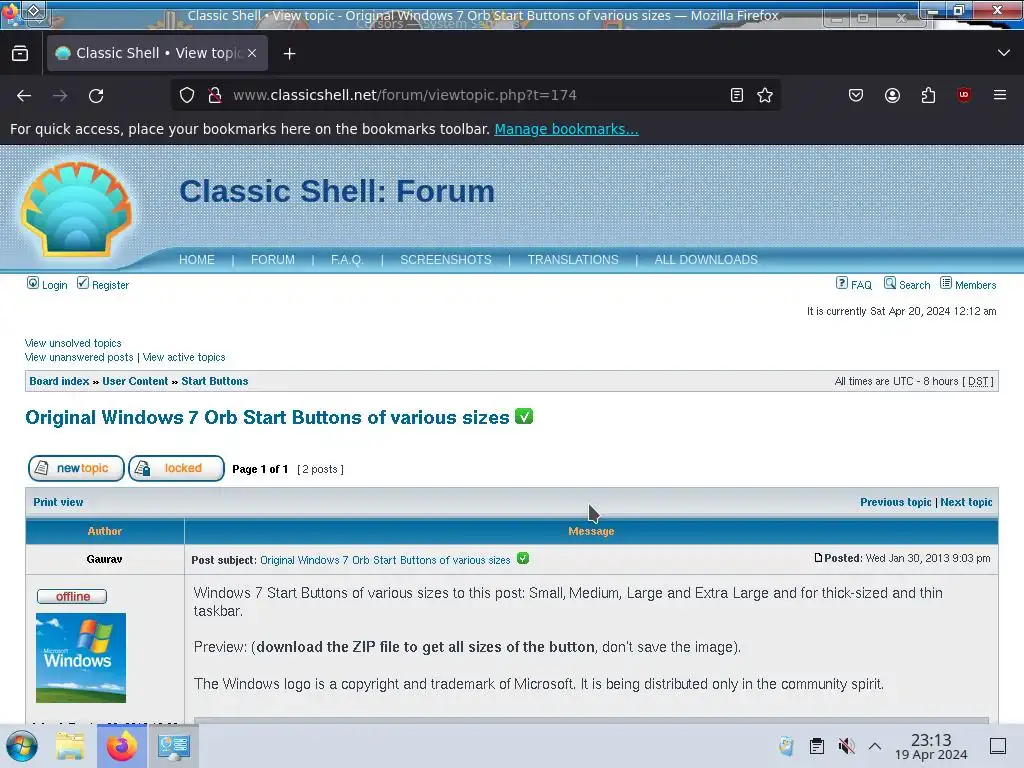Open the TRANSLATIONS navigation item
This screenshot has width=1024, height=768.
[573, 260]
